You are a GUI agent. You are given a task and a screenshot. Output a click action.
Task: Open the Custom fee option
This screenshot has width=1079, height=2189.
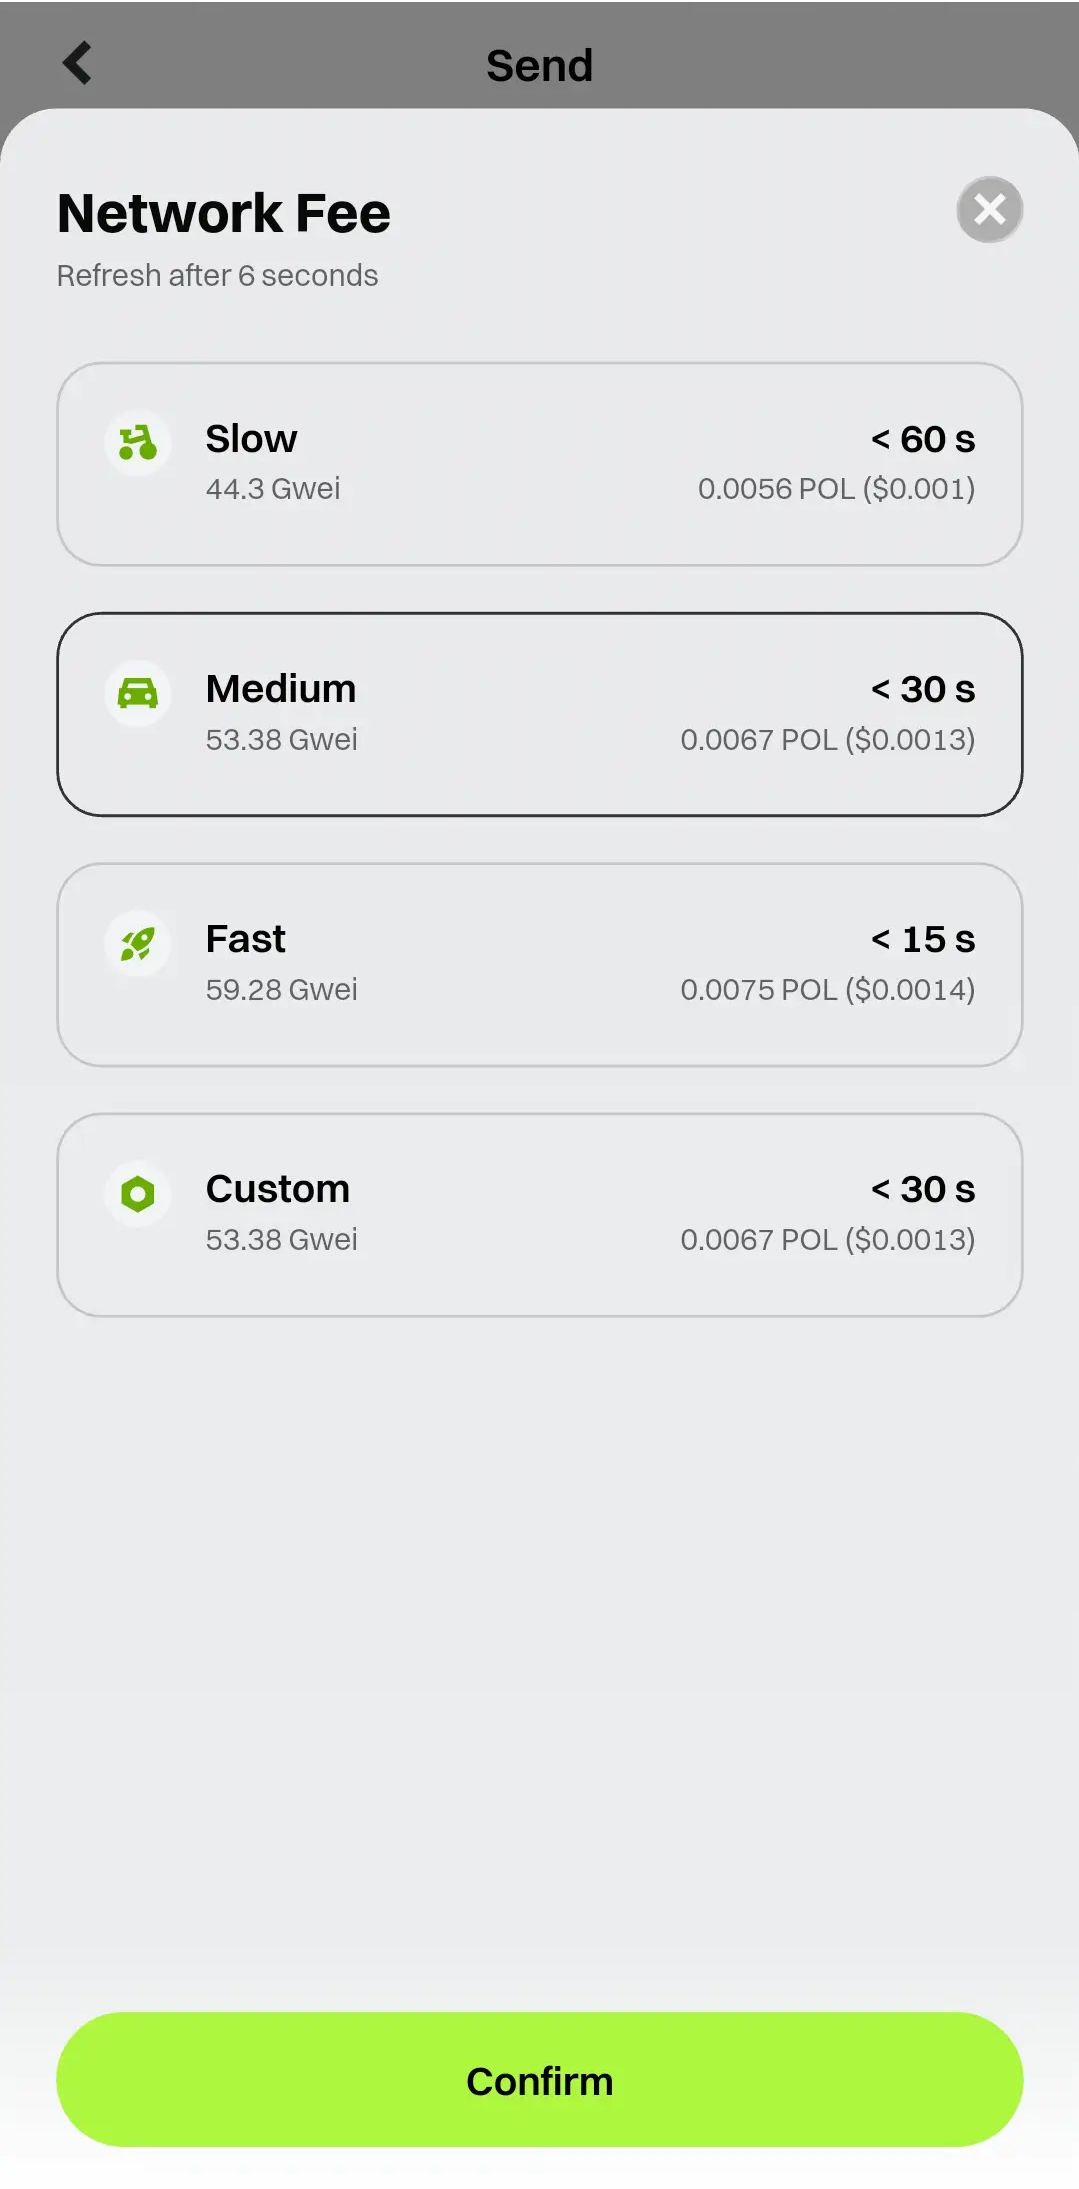click(540, 1214)
